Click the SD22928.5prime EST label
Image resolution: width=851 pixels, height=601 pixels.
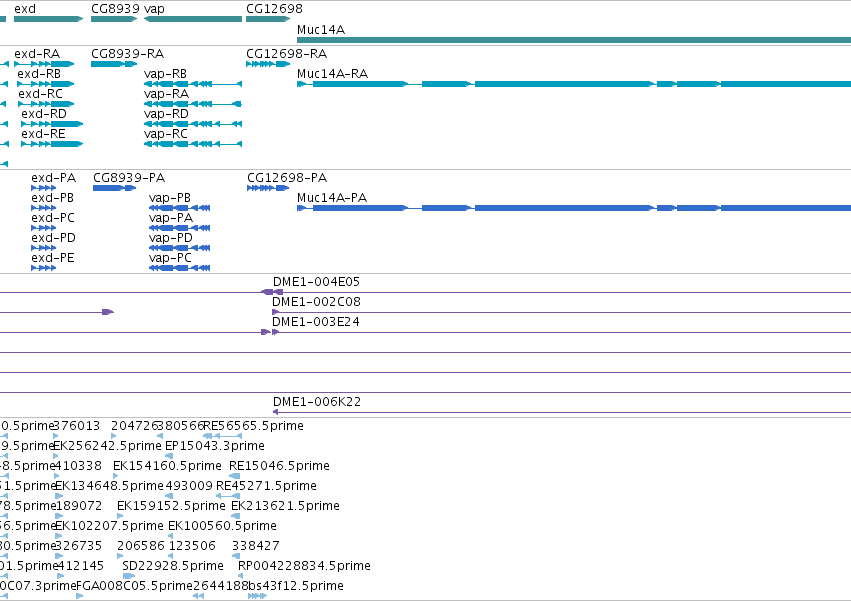pyautogui.click(x=173, y=566)
